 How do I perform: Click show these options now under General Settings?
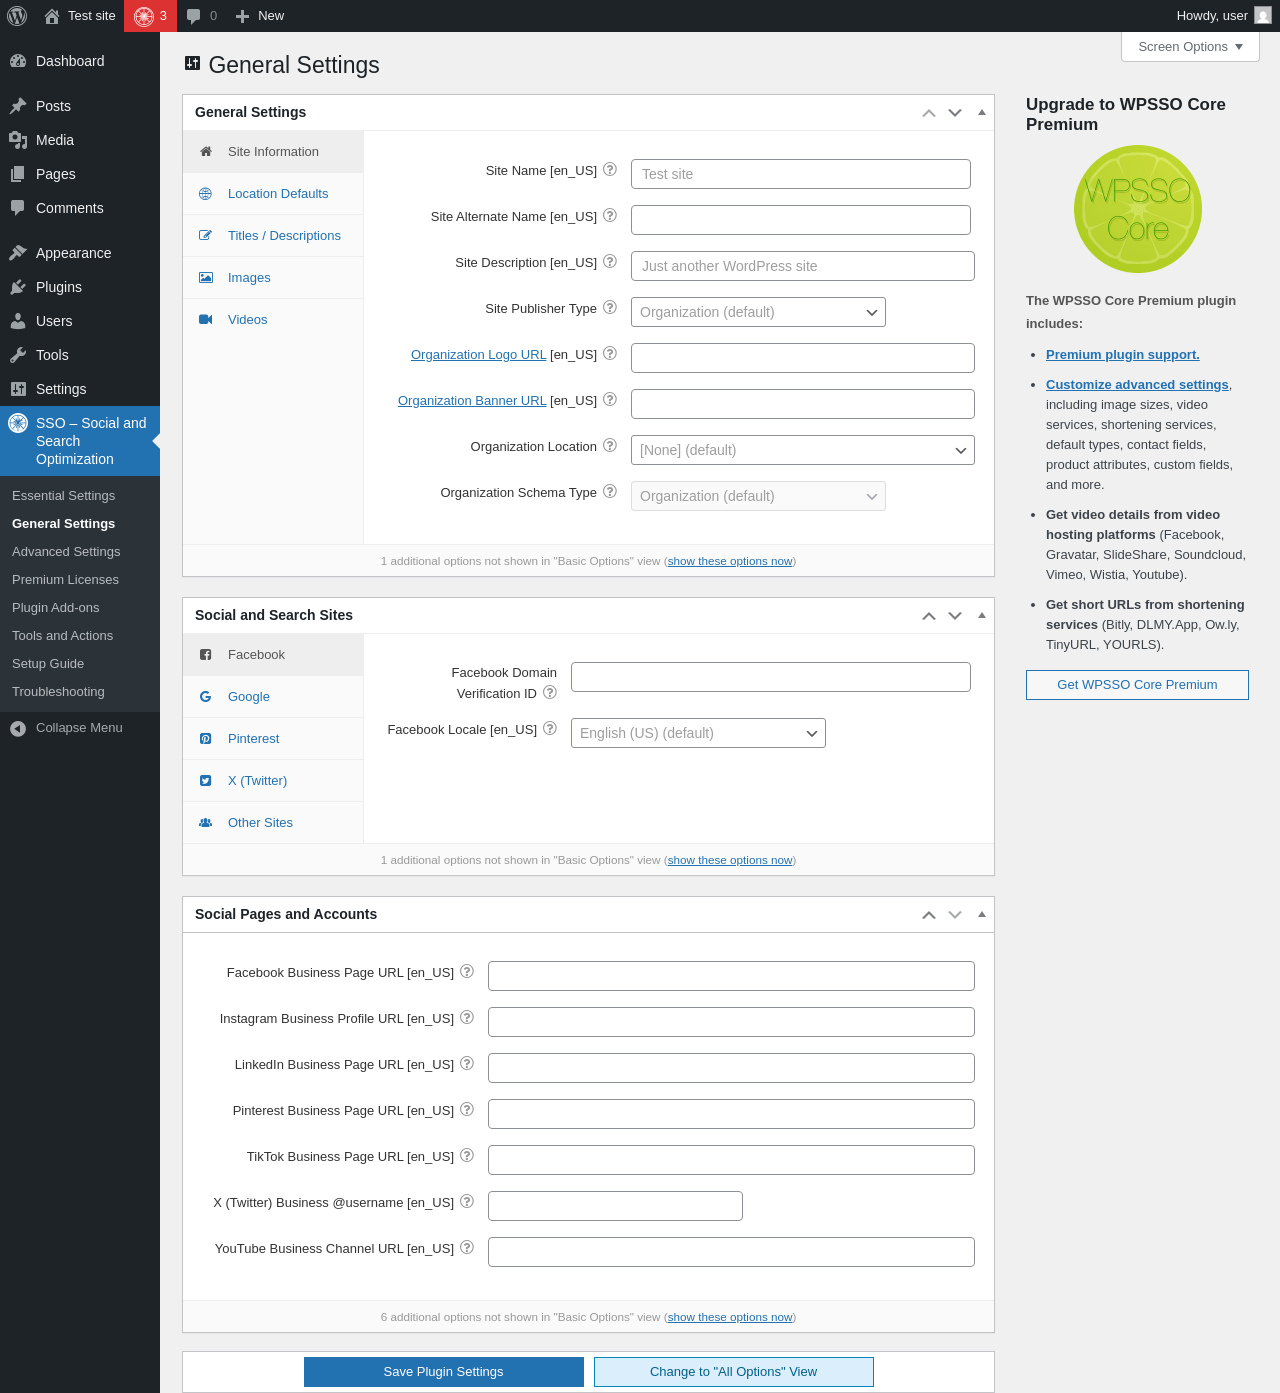730,561
